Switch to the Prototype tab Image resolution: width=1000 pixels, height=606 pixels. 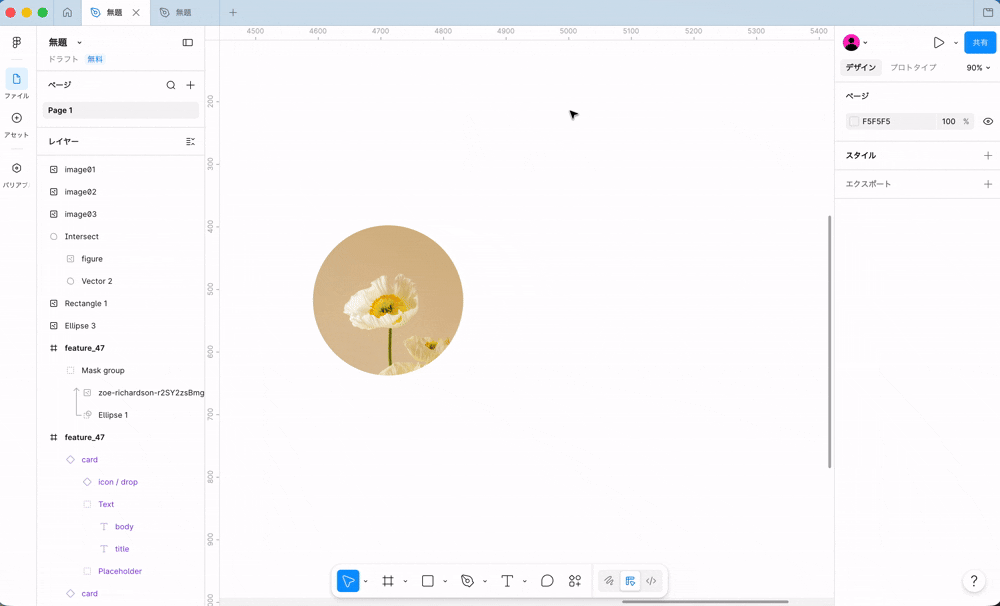913,68
